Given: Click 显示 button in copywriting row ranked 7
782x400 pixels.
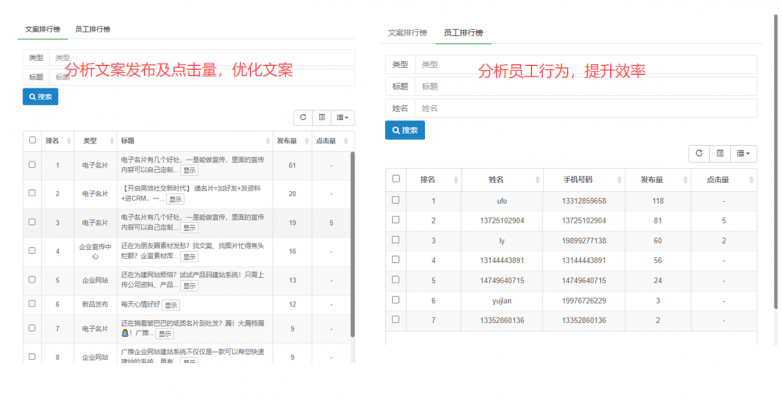Looking at the screenshot, I should coord(165,334).
